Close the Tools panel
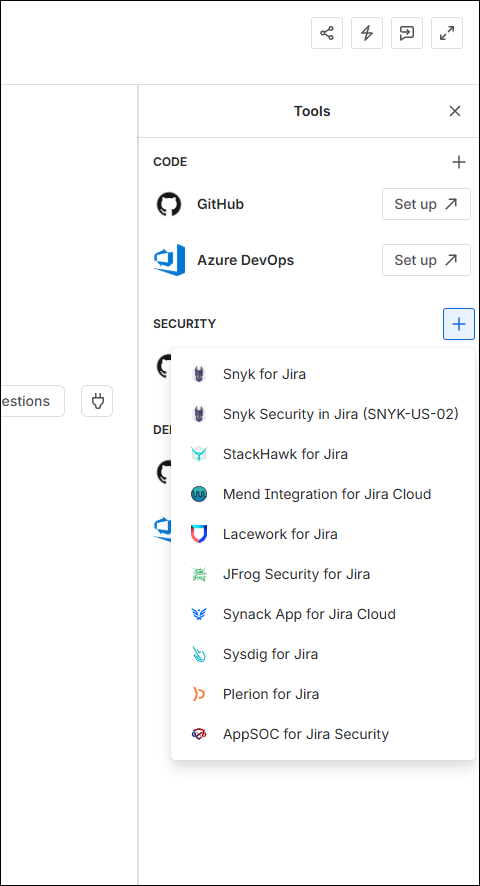480x886 pixels. pyautogui.click(x=455, y=111)
